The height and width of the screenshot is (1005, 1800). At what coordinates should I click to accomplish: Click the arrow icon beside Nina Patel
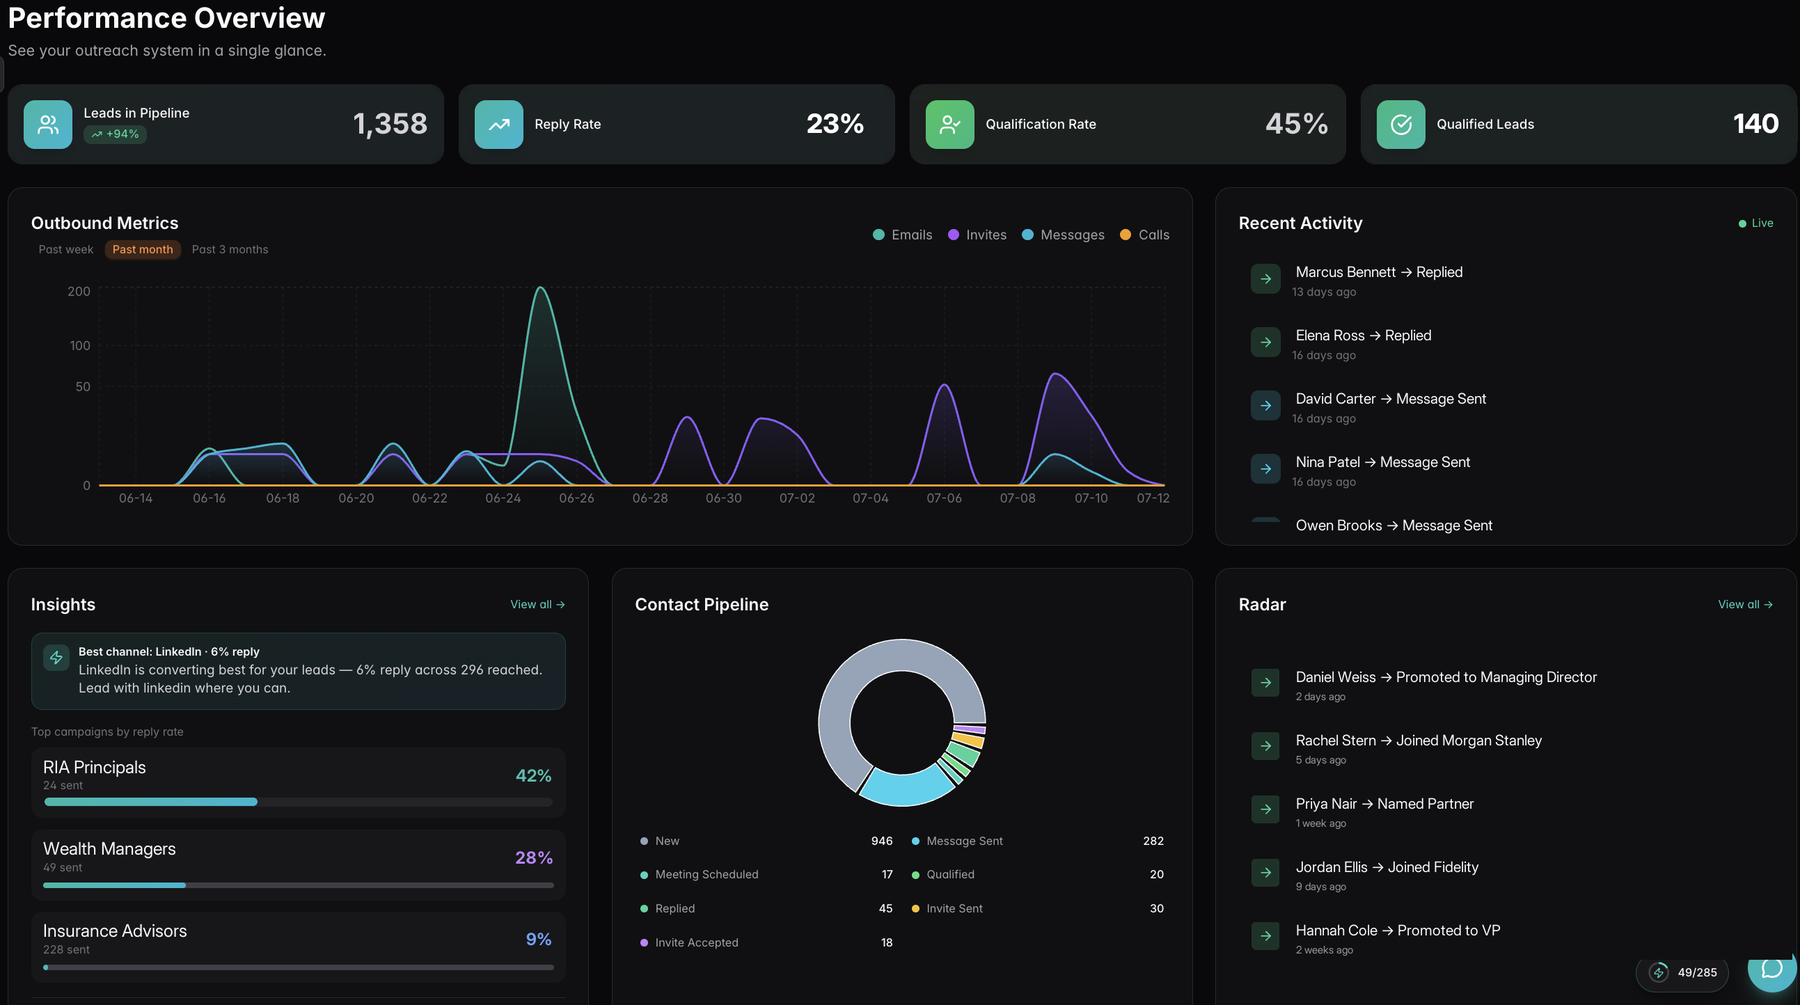point(1266,469)
